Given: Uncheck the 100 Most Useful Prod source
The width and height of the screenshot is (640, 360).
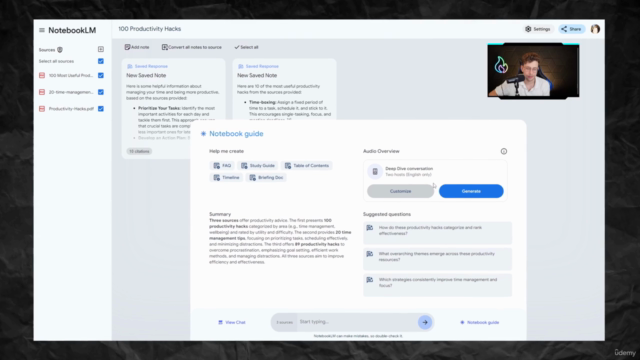Looking at the screenshot, I should (x=101, y=76).
